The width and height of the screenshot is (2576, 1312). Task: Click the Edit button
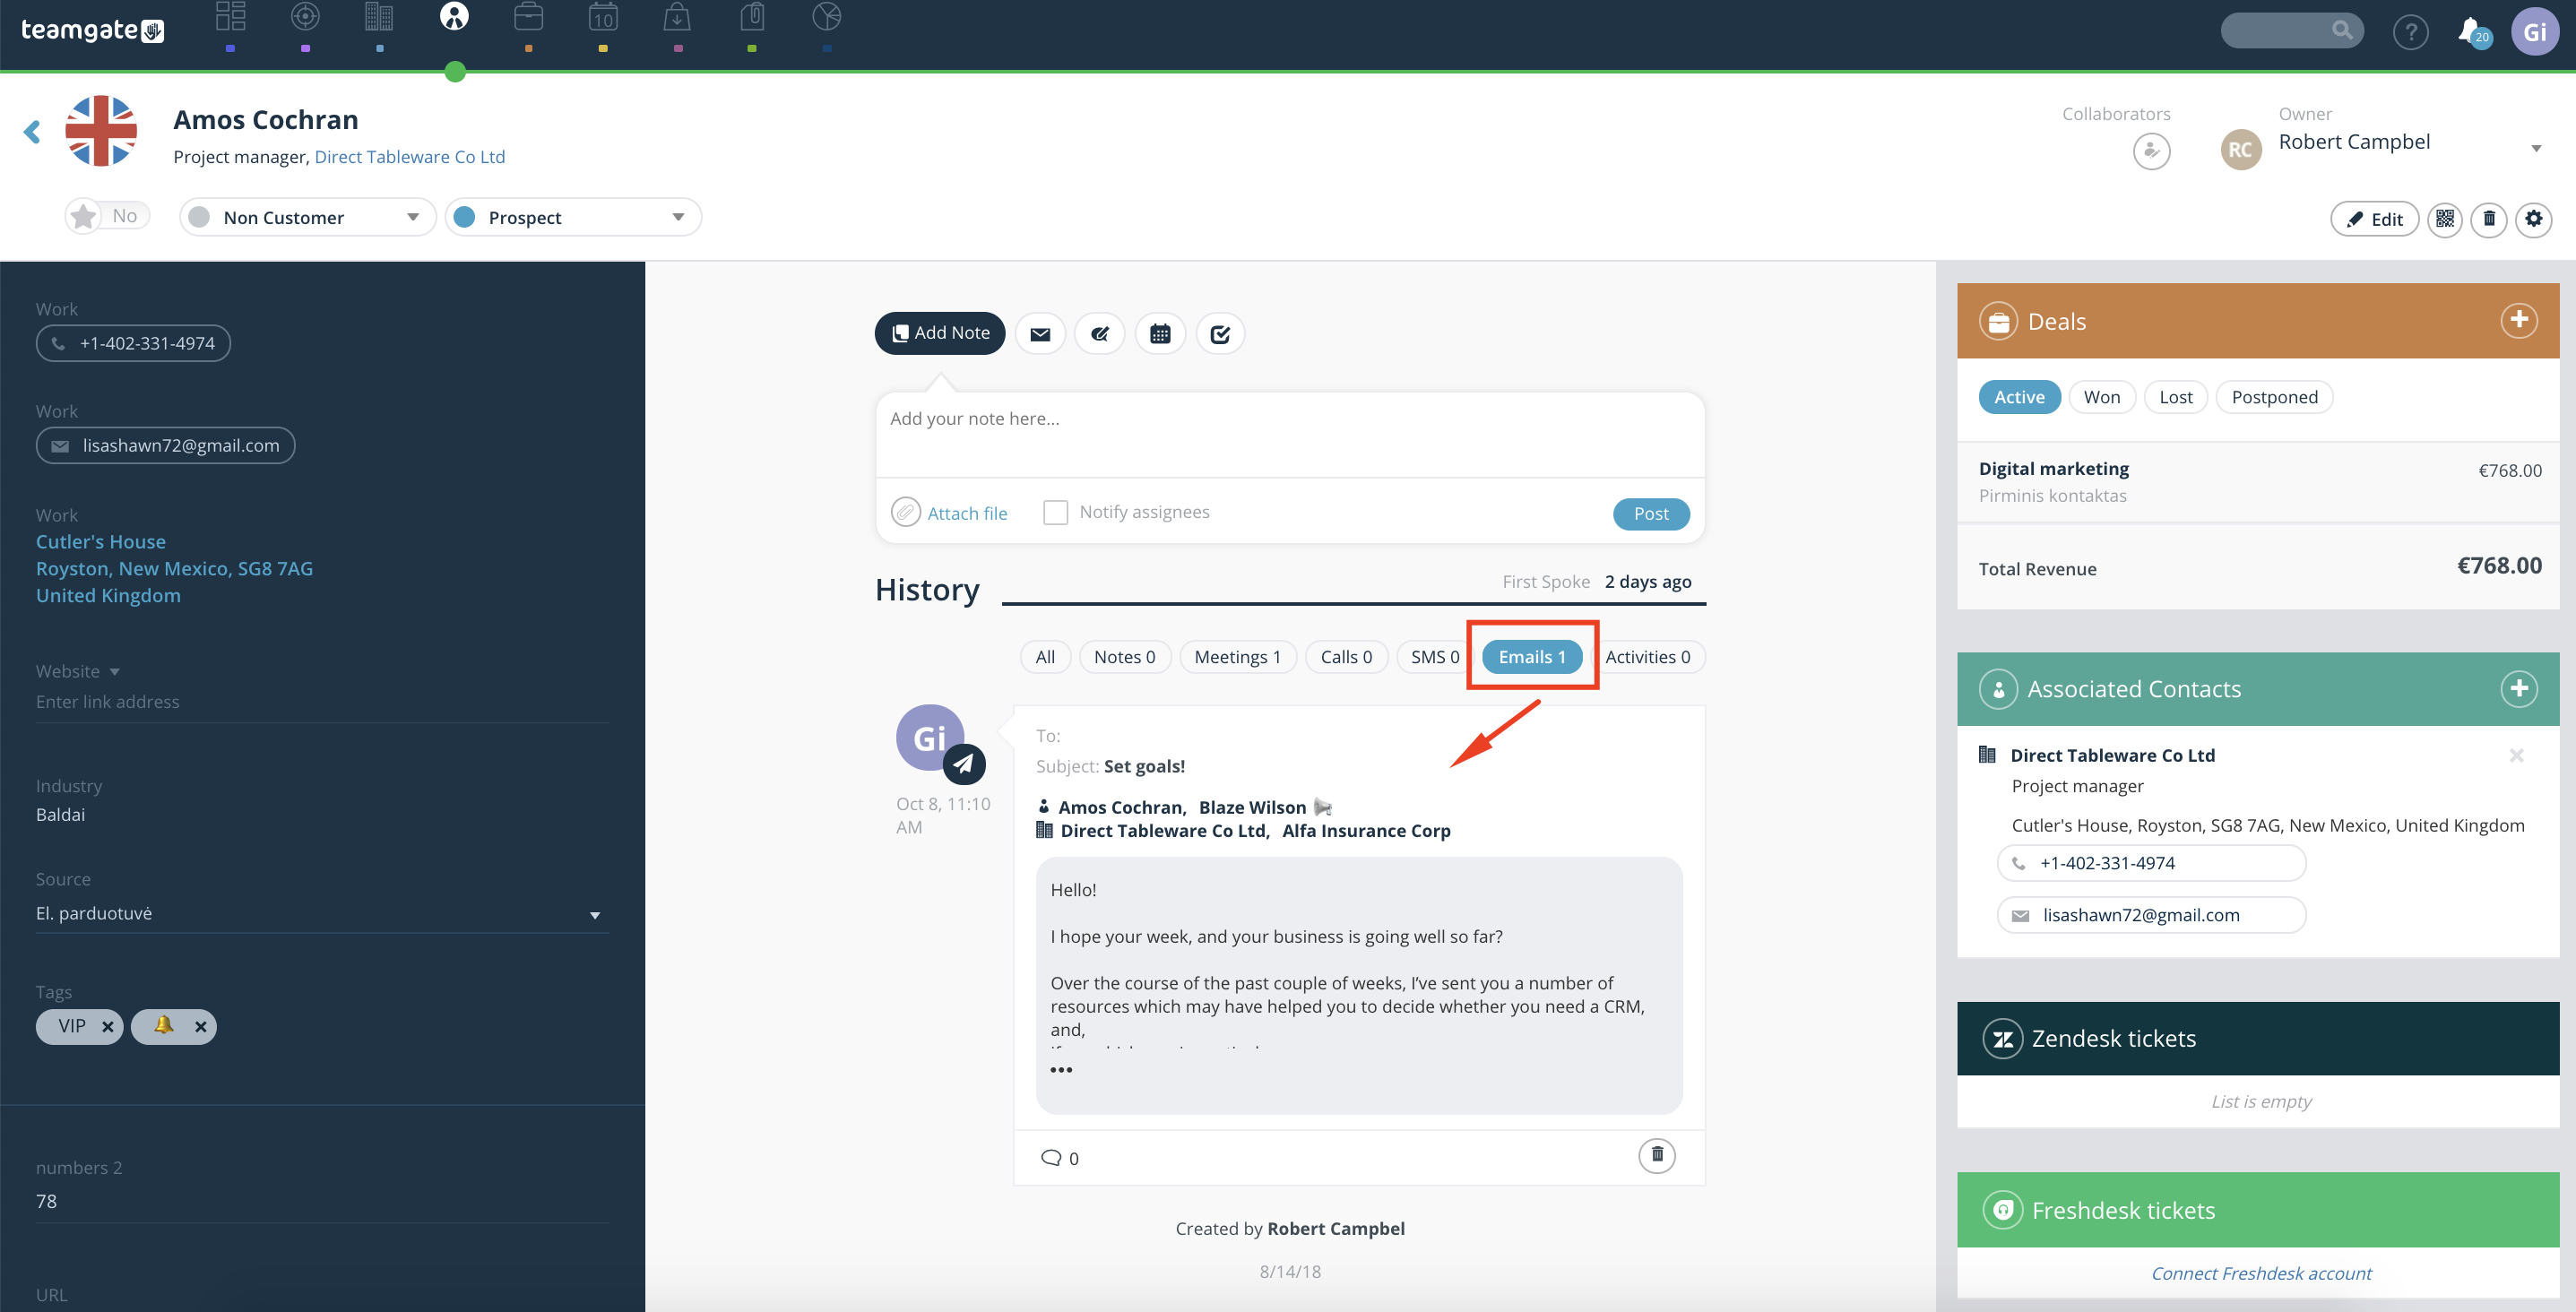click(x=2374, y=219)
